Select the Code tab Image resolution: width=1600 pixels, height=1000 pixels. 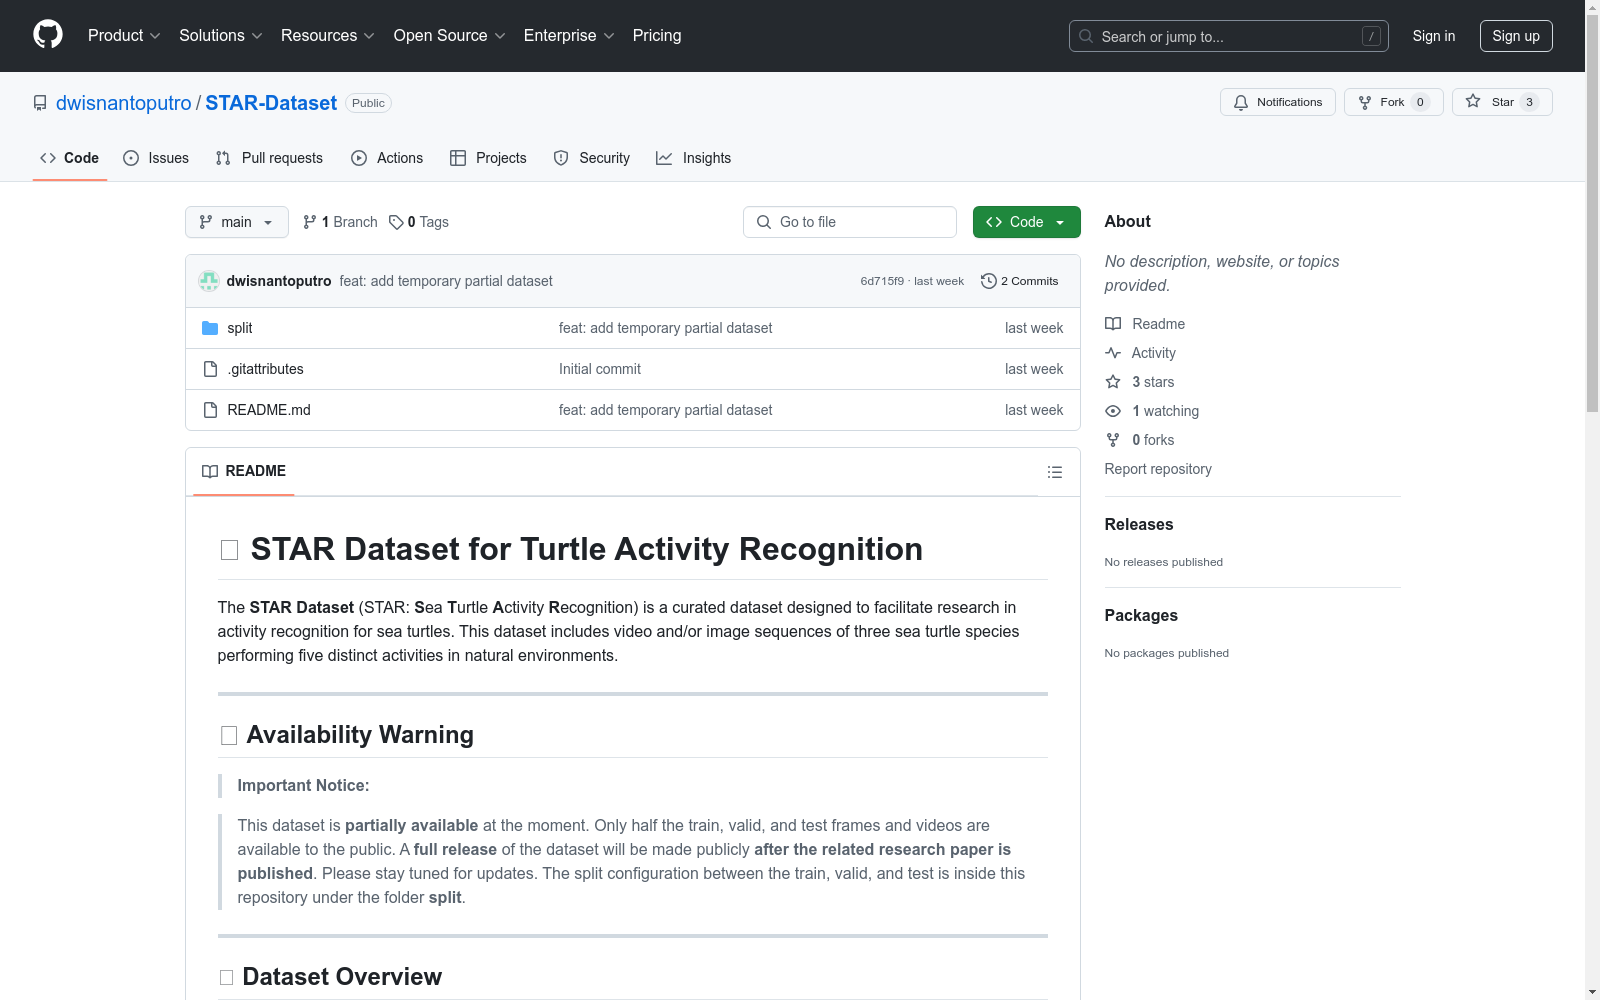point(70,158)
